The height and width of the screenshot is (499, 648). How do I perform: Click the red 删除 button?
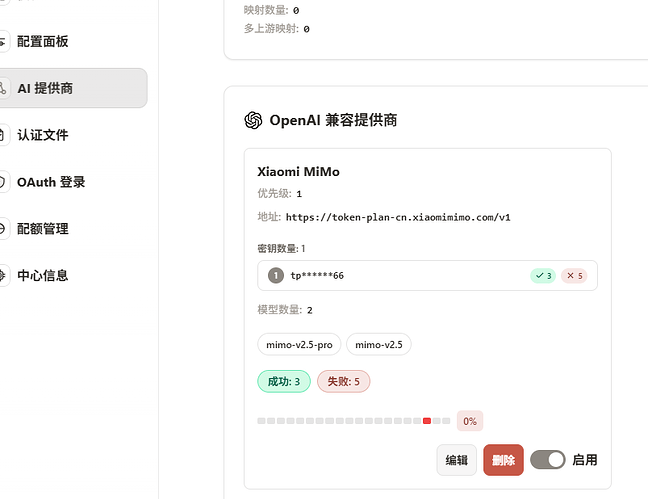point(503,460)
